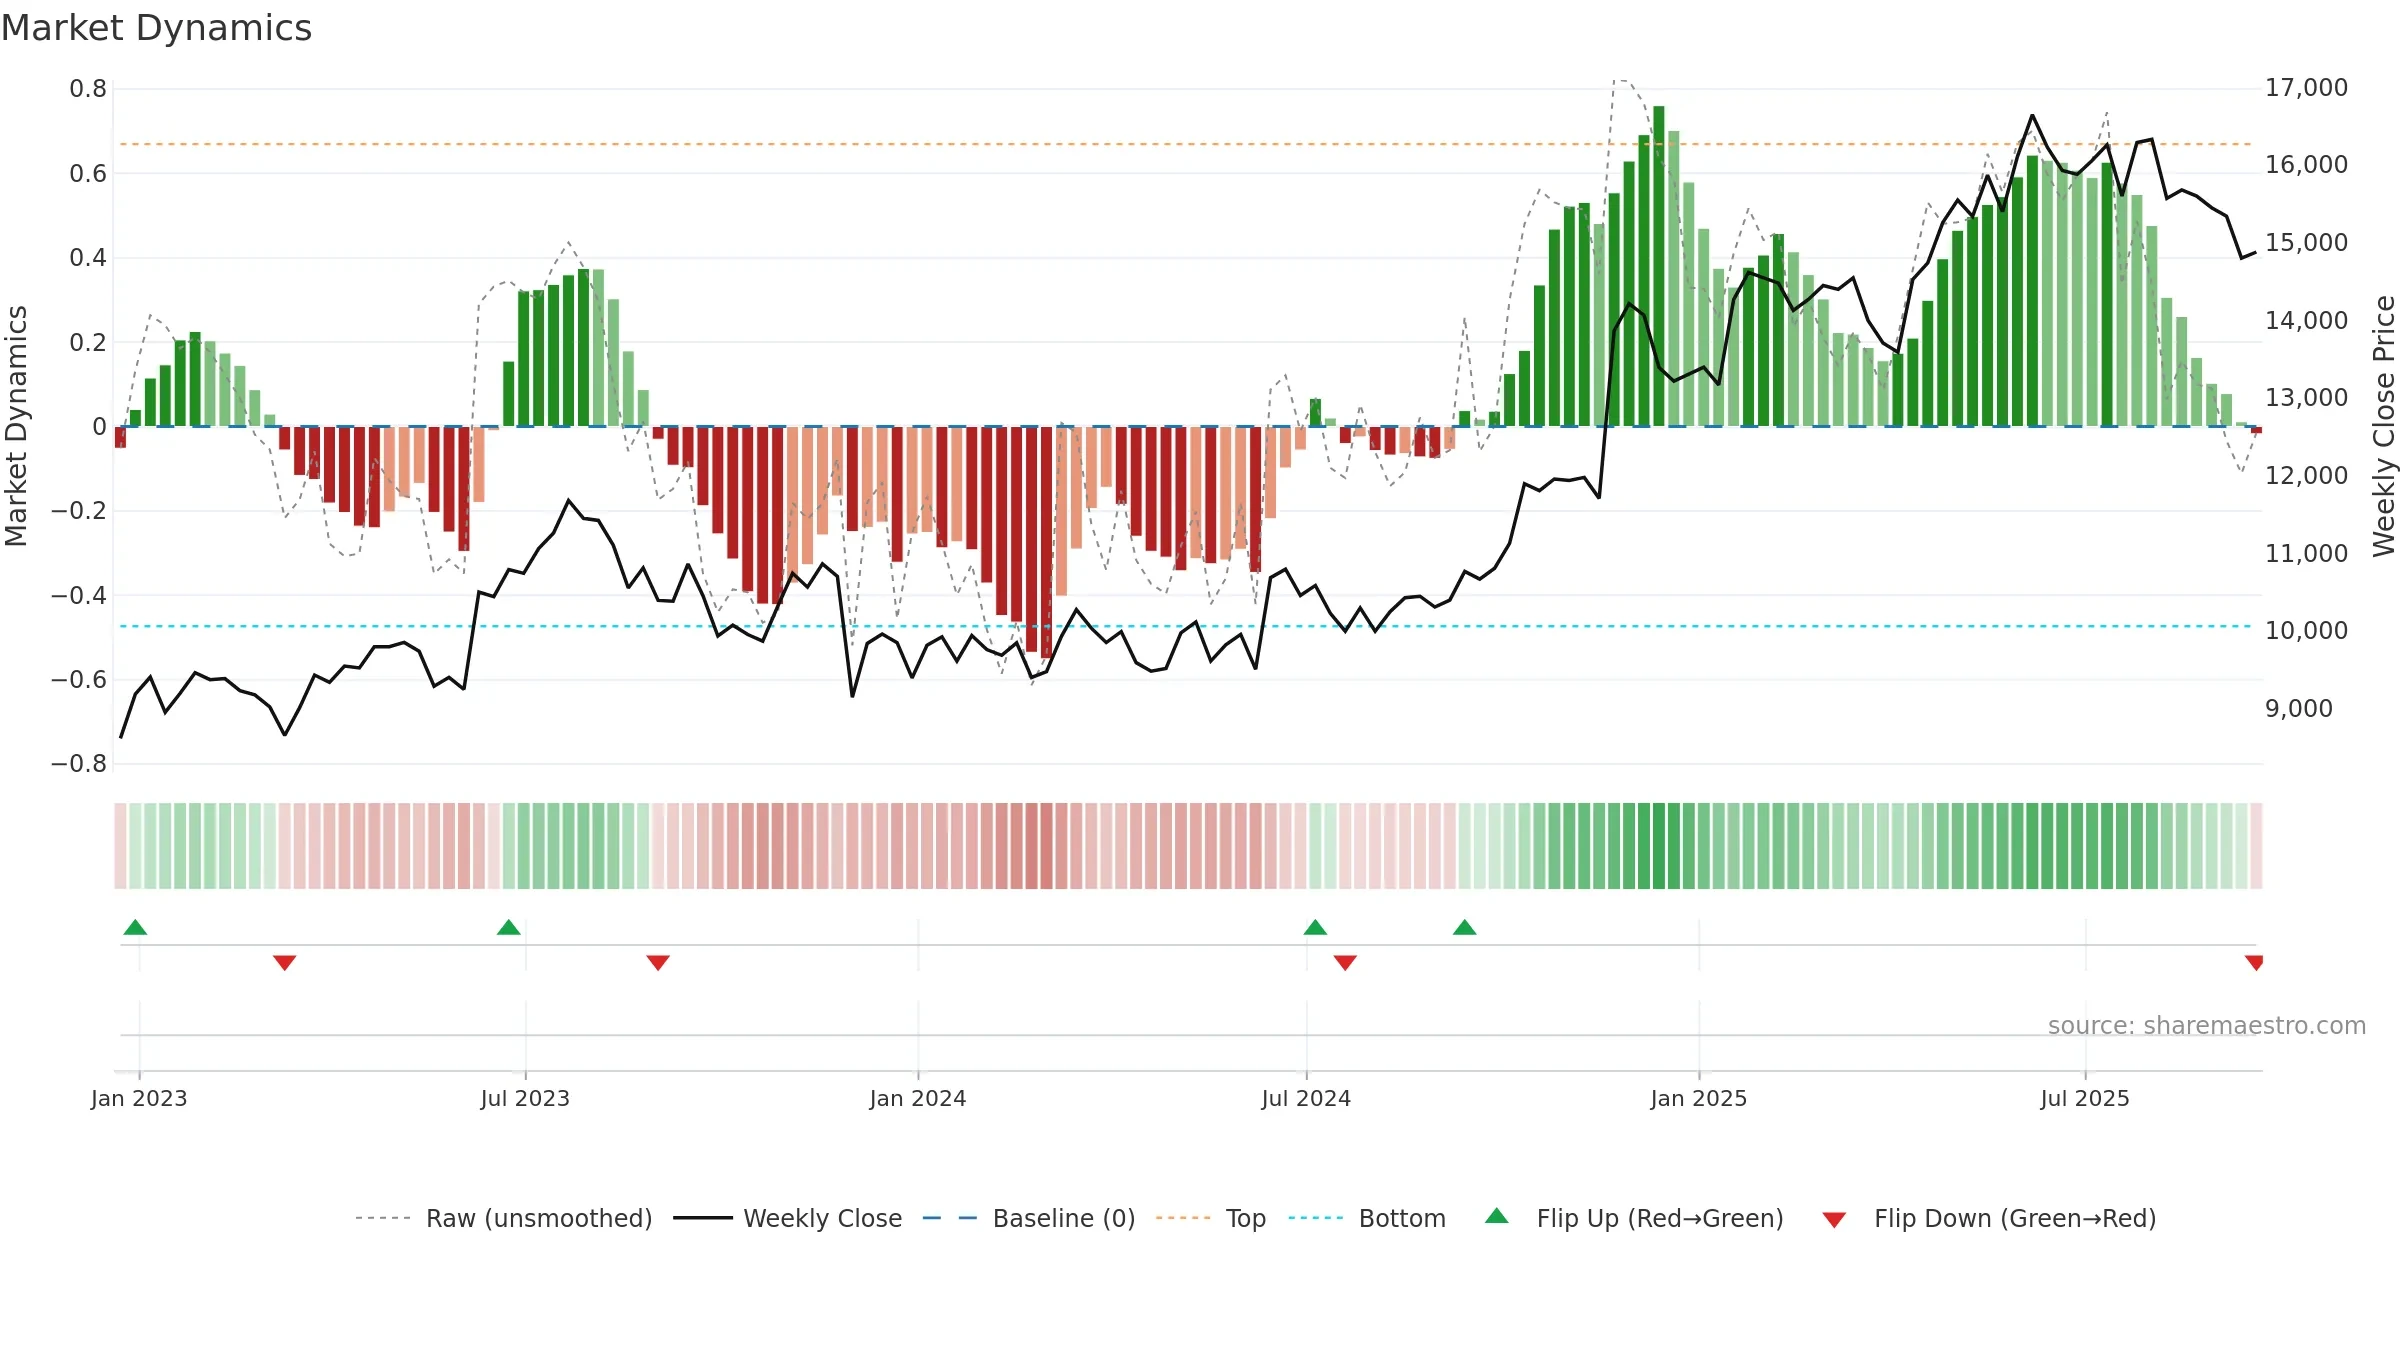Click the 16,000 right axis tick label
This screenshot has width=2400, height=1350.
[x=2306, y=165]
